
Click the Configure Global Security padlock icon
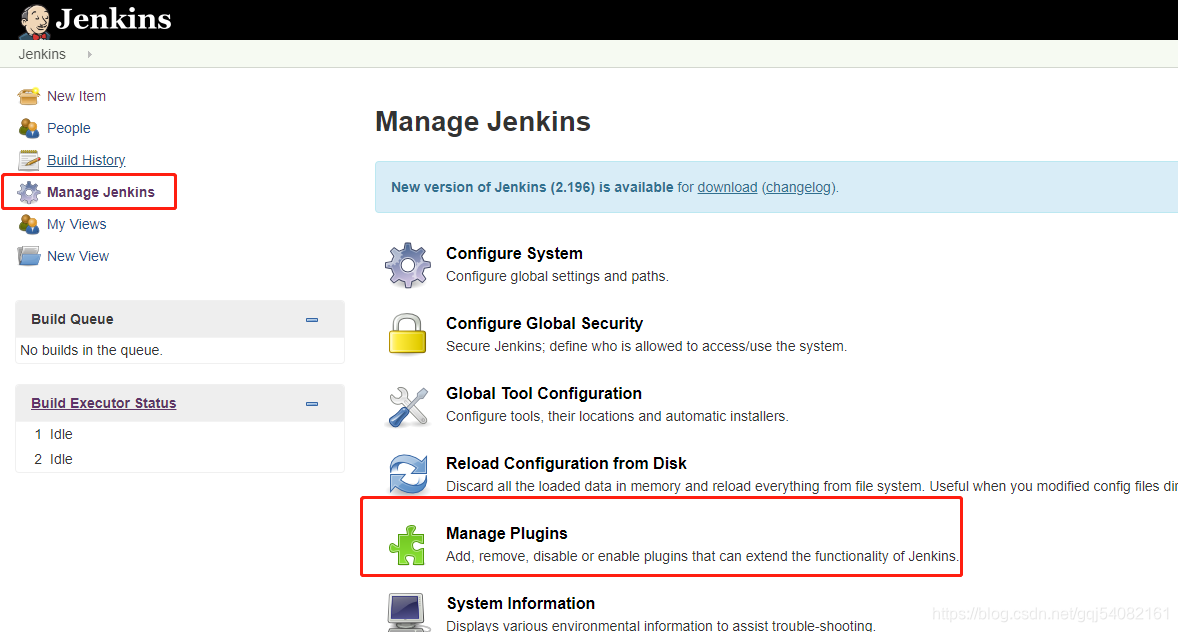408,334
